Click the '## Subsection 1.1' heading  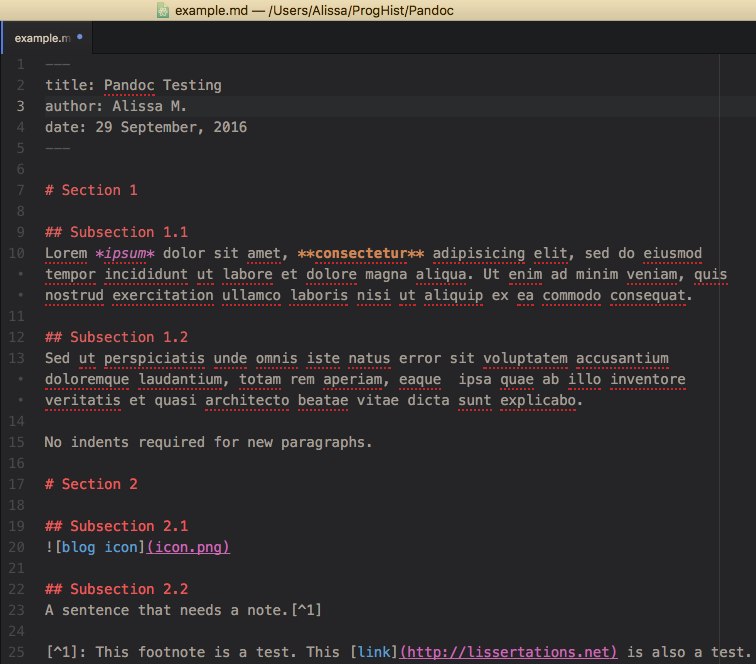(x=116, y=232)
